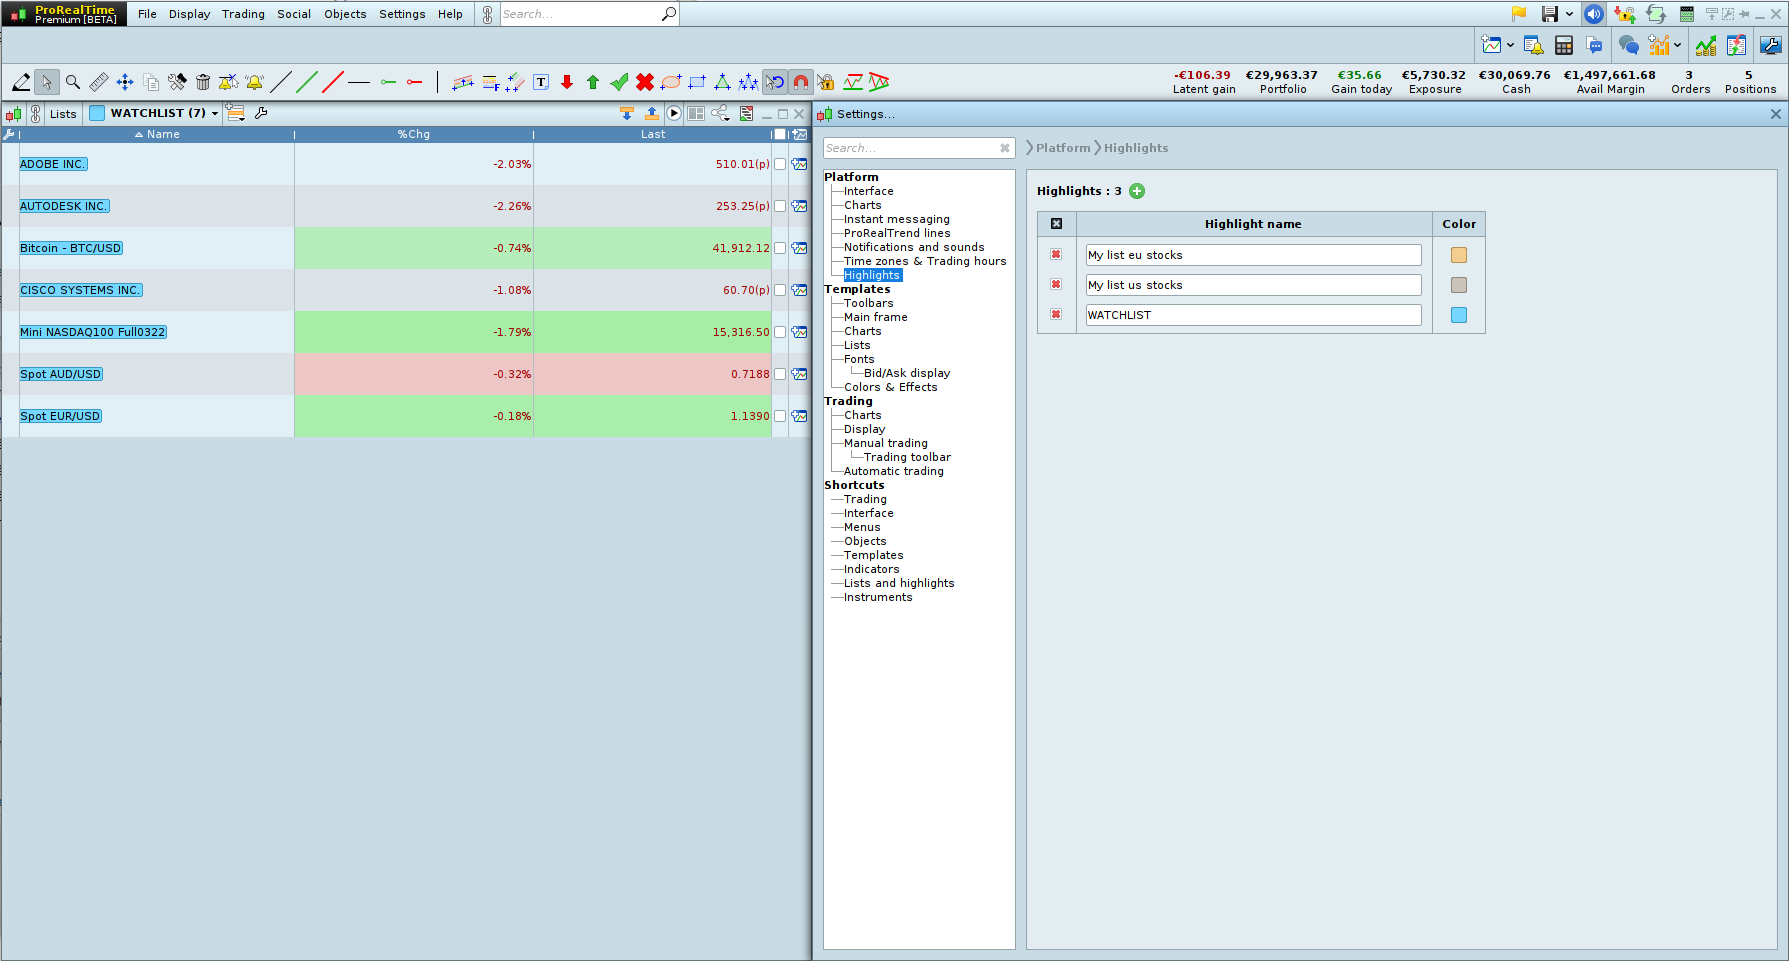
Task: Open the Trading menu
Action: point(243,14)
